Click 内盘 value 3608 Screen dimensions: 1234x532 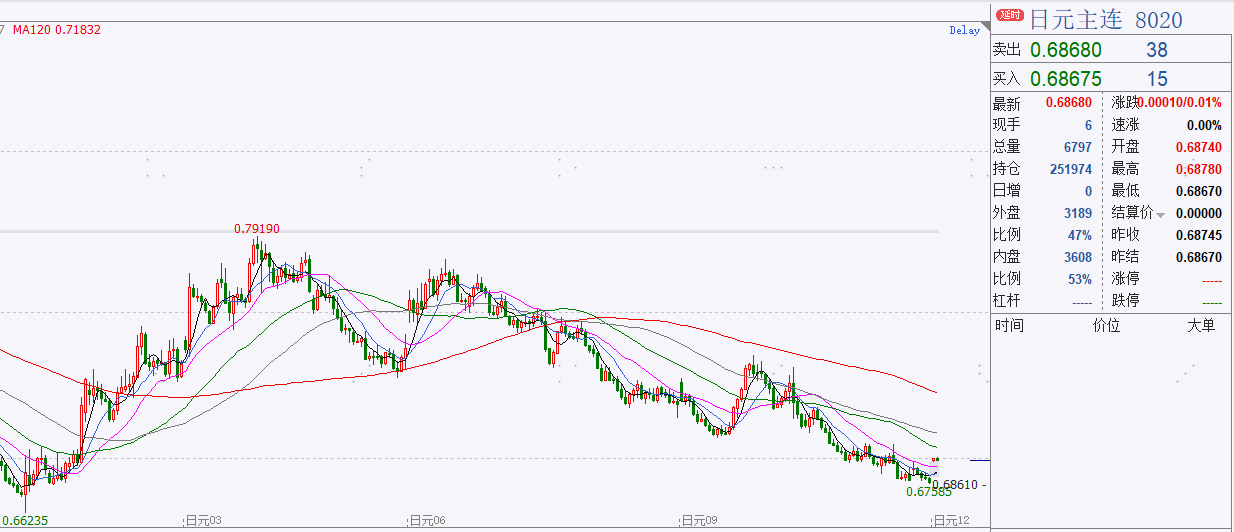click(1078, 257)
